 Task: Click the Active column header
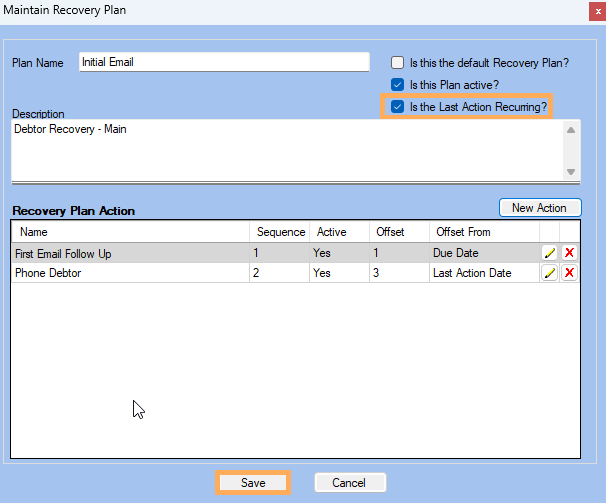(338, 232)
